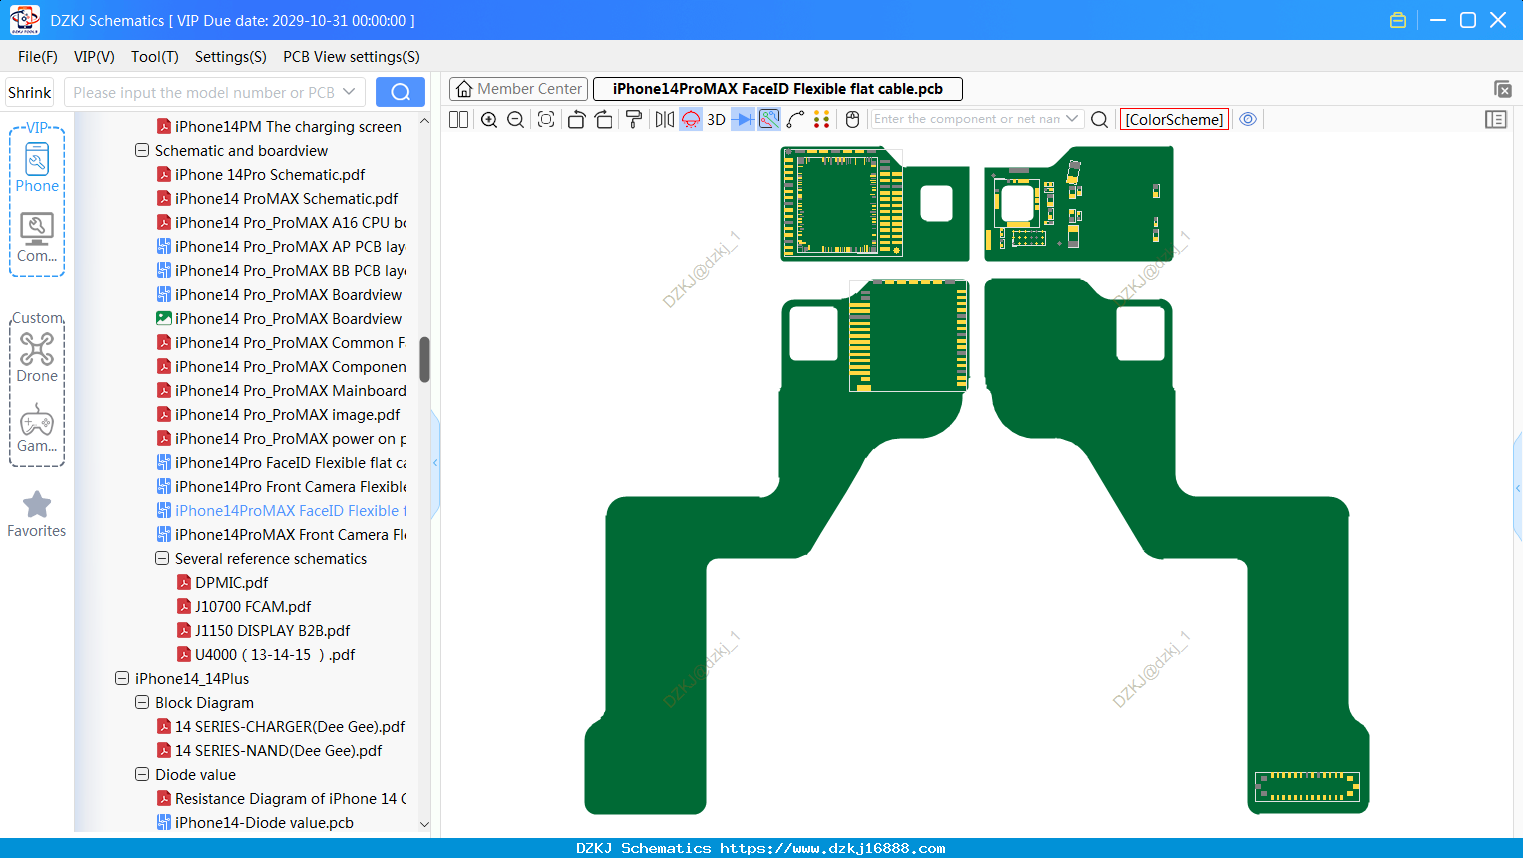Click the fit-to-screen icon
The image size is (1523, 858).
[545, 119]
